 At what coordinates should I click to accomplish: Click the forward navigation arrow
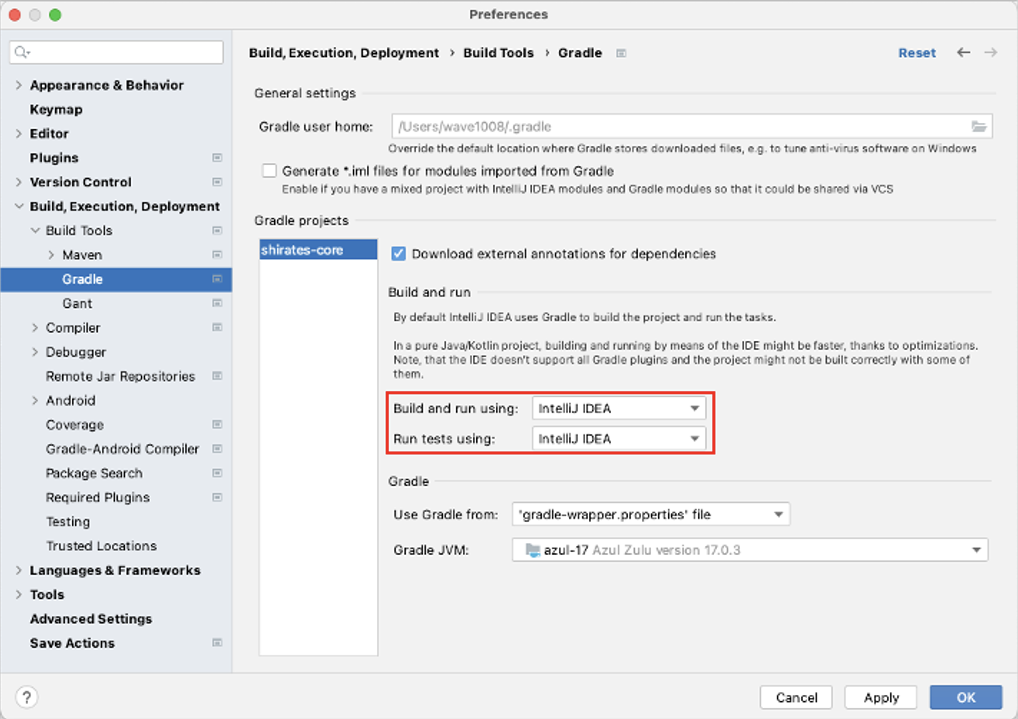click(990, 53)
